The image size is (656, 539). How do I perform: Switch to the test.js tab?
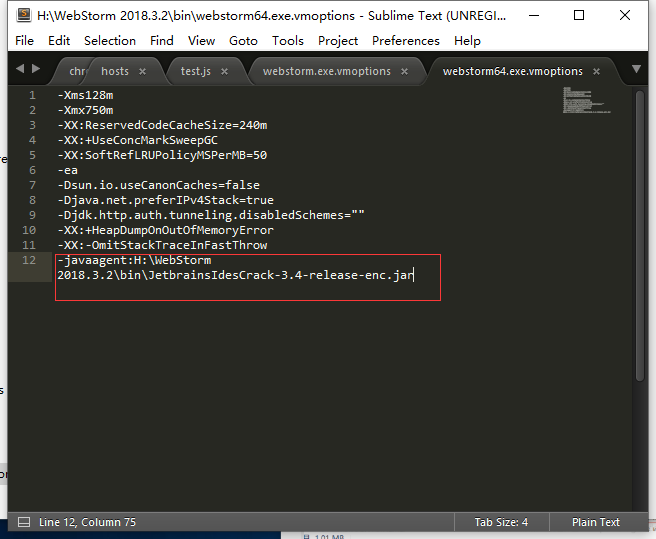point(195,71)
